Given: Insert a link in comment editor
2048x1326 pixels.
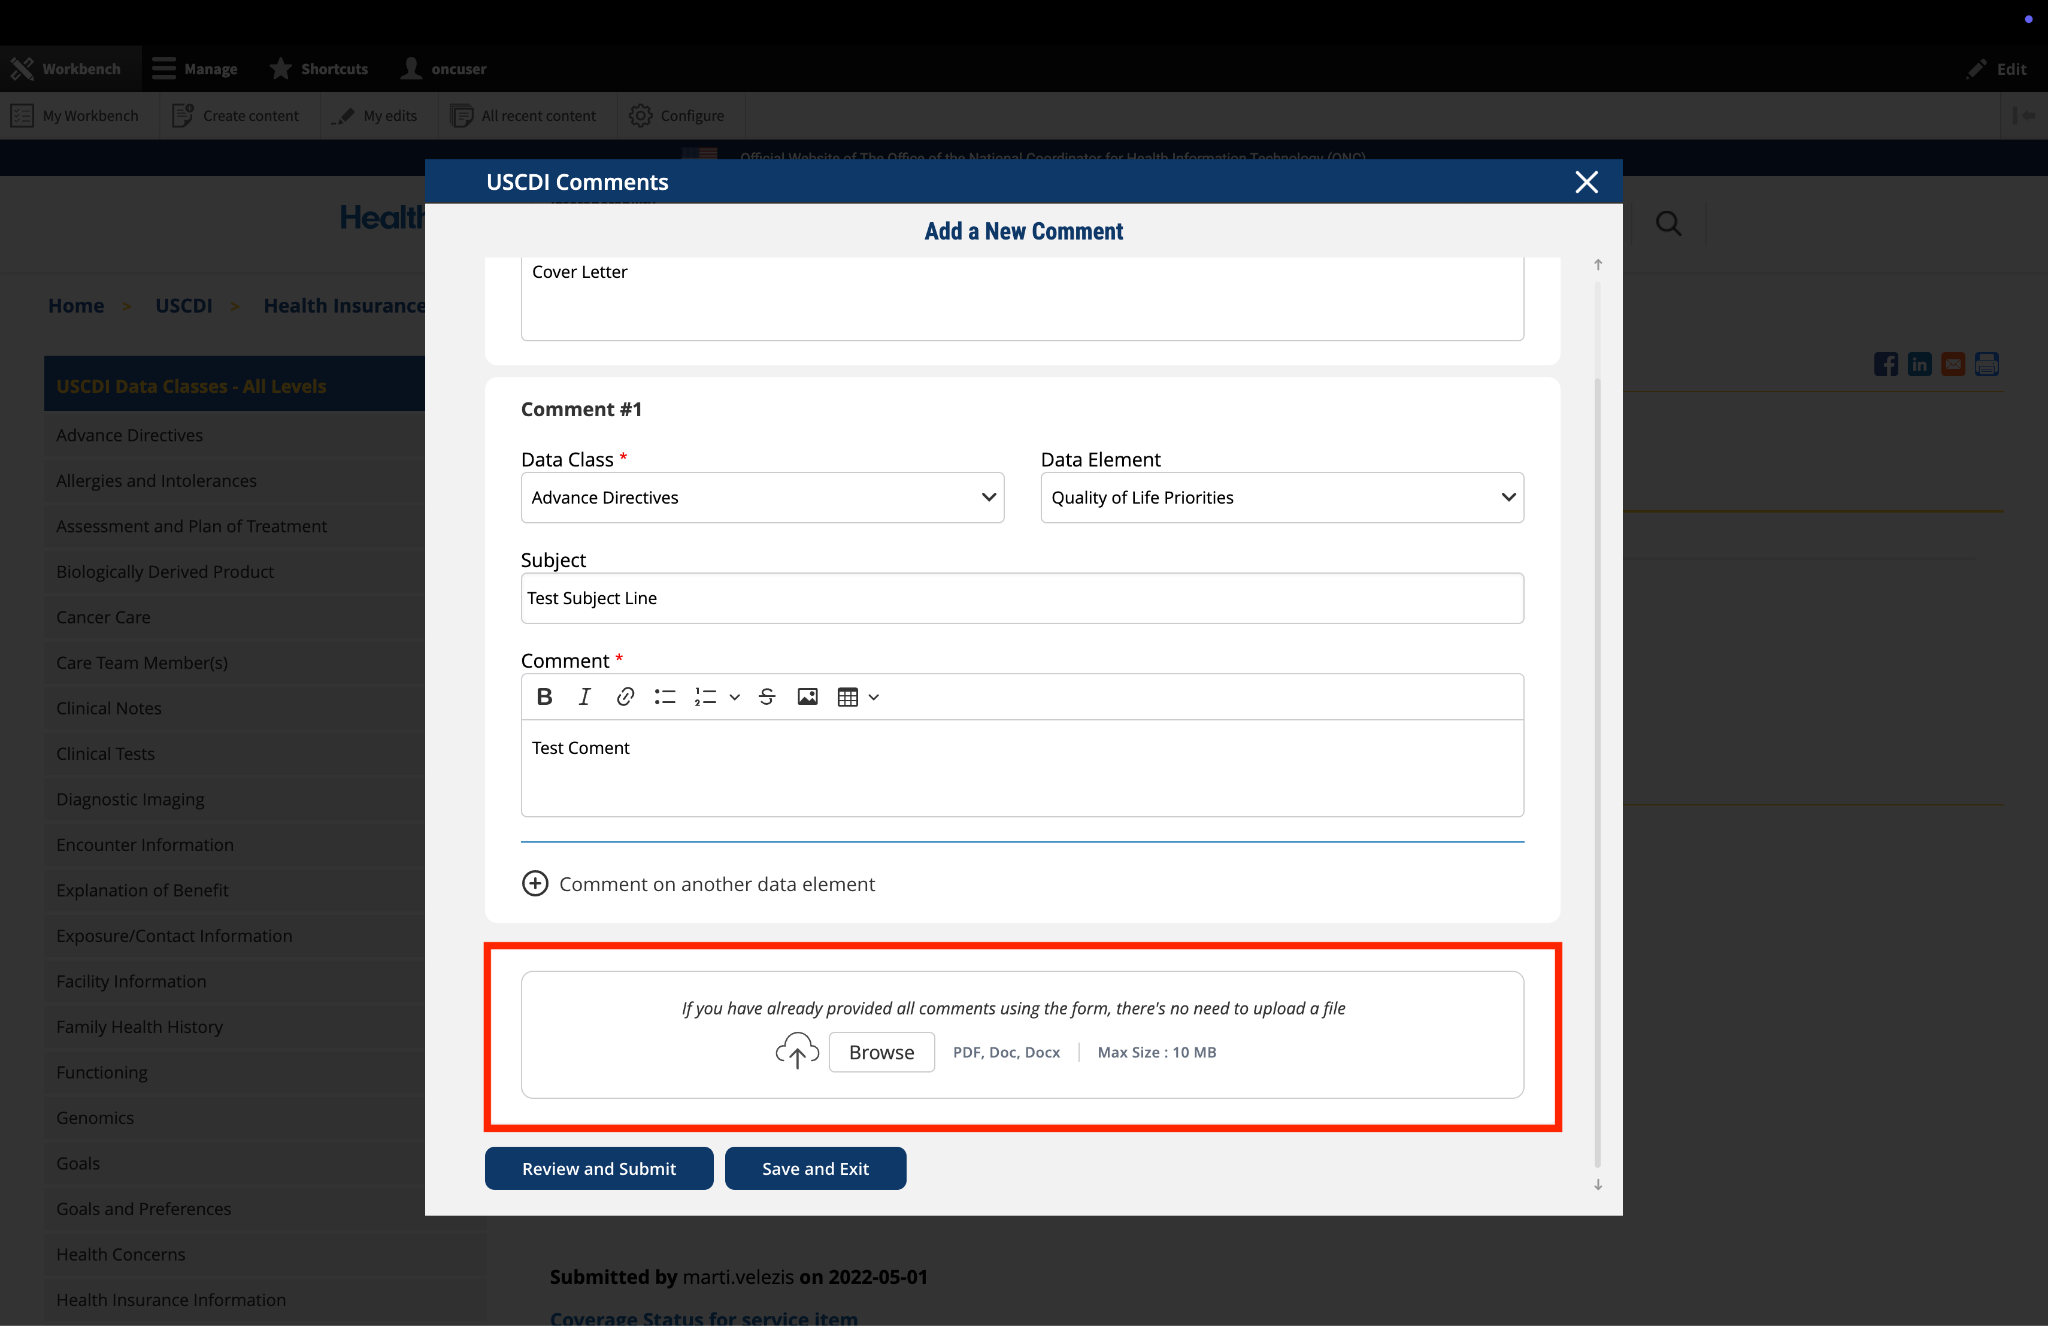Looking at the screenshot, I should coord(625,697).
